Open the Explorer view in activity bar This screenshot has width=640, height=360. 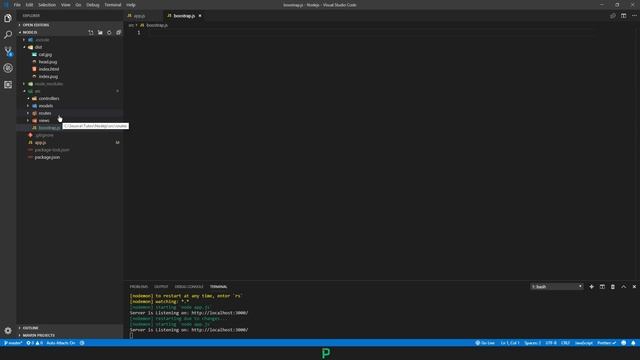(8, 18)
